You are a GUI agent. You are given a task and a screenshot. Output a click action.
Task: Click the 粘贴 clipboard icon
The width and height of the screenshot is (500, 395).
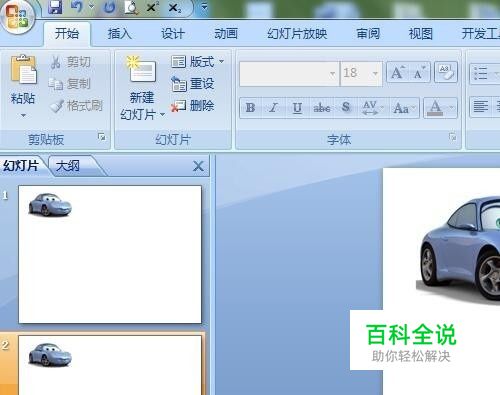(23, 70)
